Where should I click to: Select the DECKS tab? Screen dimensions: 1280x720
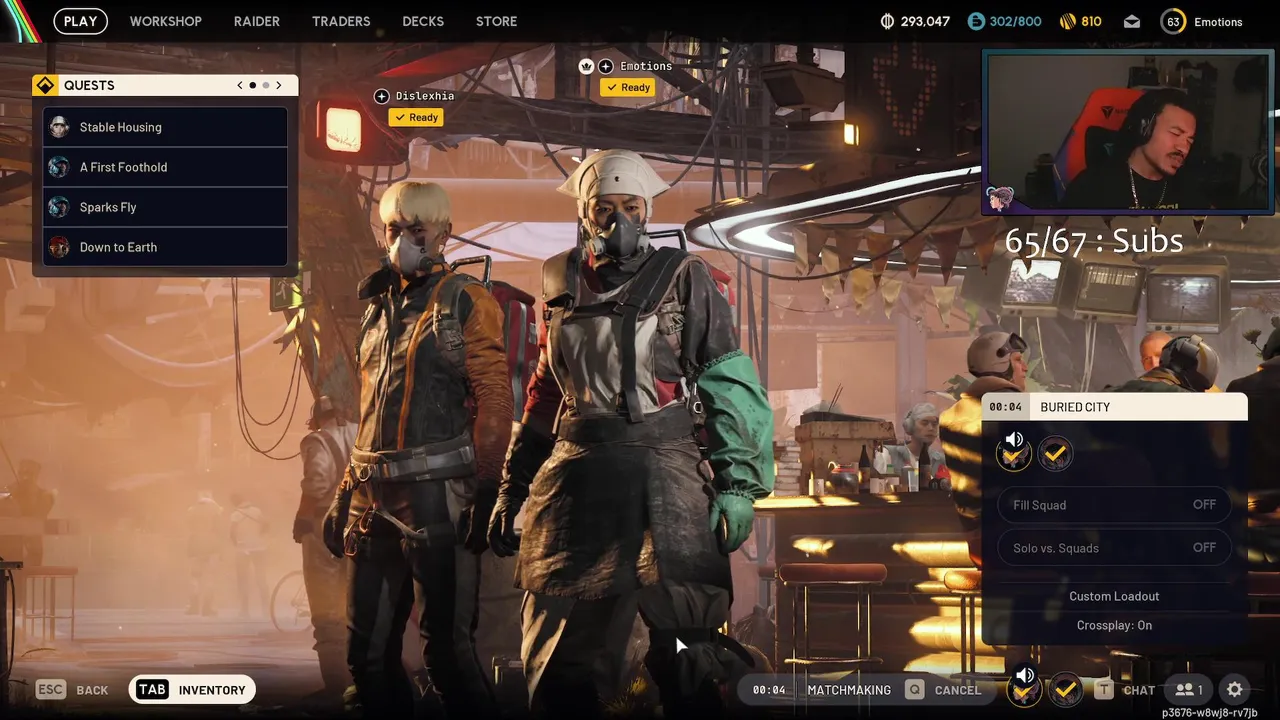pos(423,21)
